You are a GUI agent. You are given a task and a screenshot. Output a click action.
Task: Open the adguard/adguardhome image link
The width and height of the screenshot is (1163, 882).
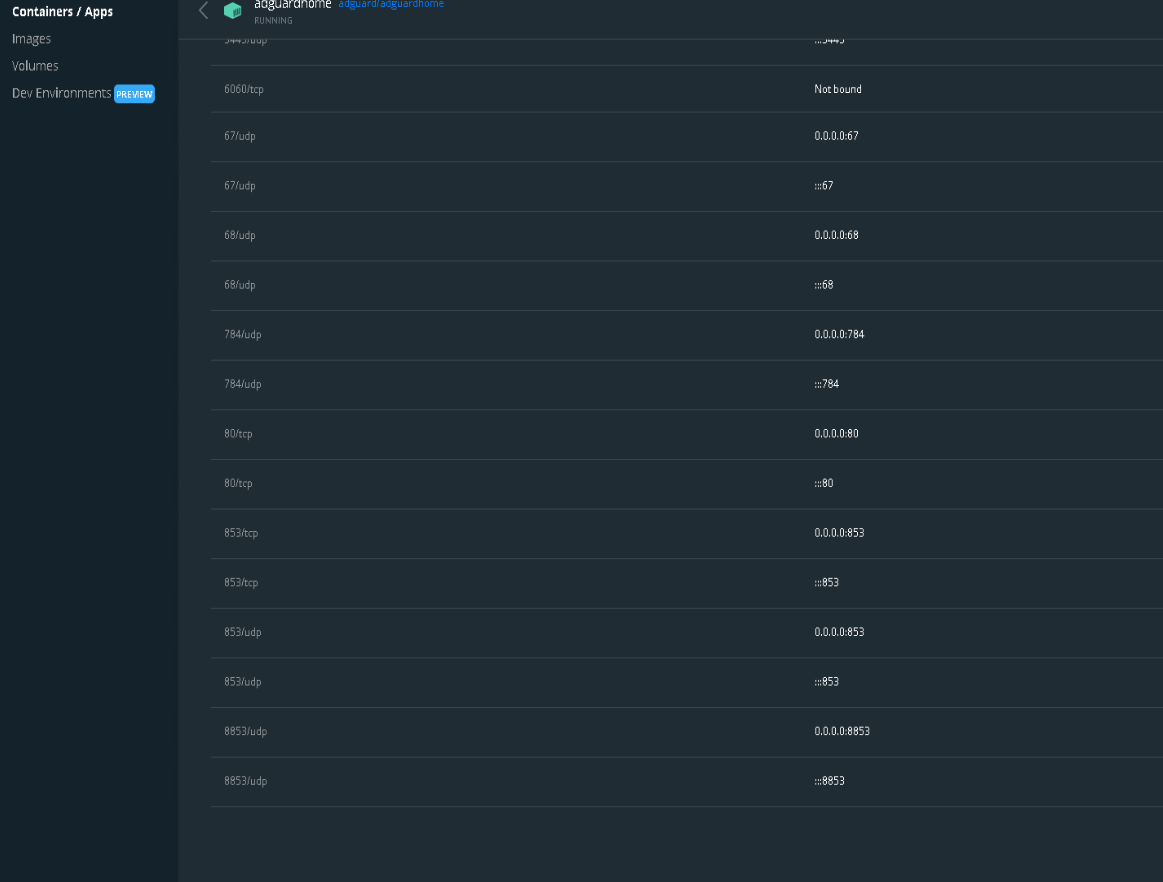point(391,4)
